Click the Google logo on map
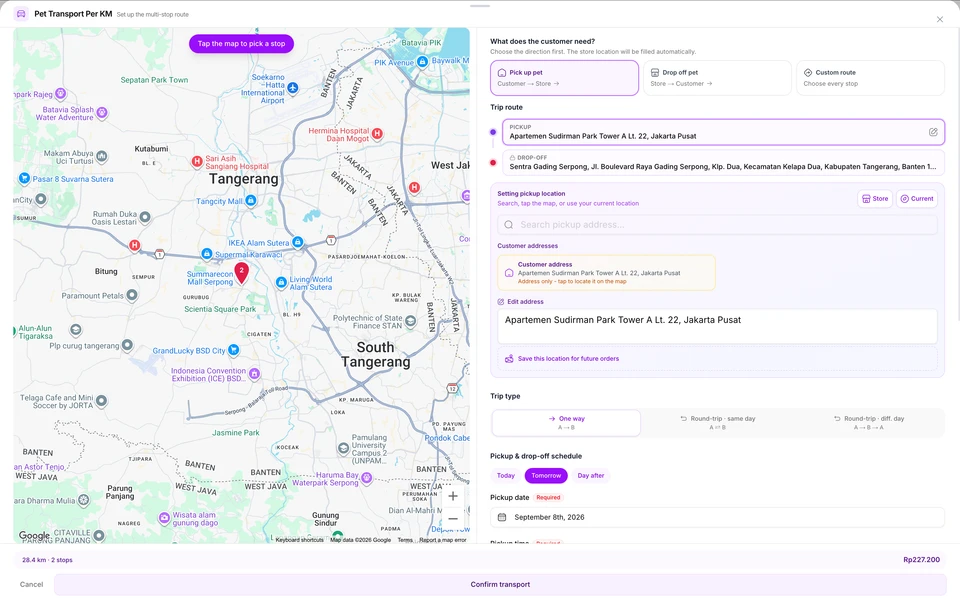 pos(34,536)
